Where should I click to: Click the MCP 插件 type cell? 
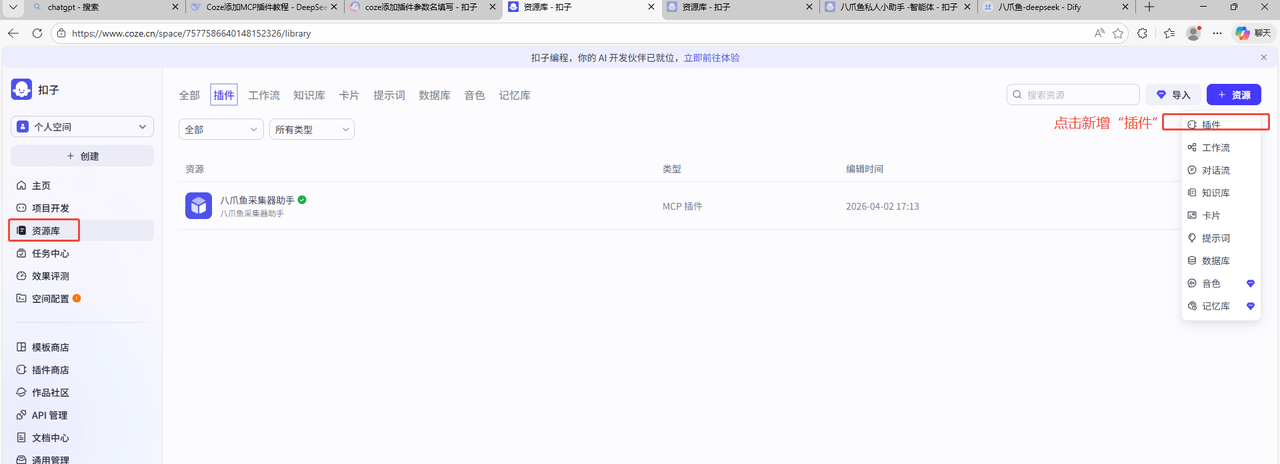coord(682,206)
